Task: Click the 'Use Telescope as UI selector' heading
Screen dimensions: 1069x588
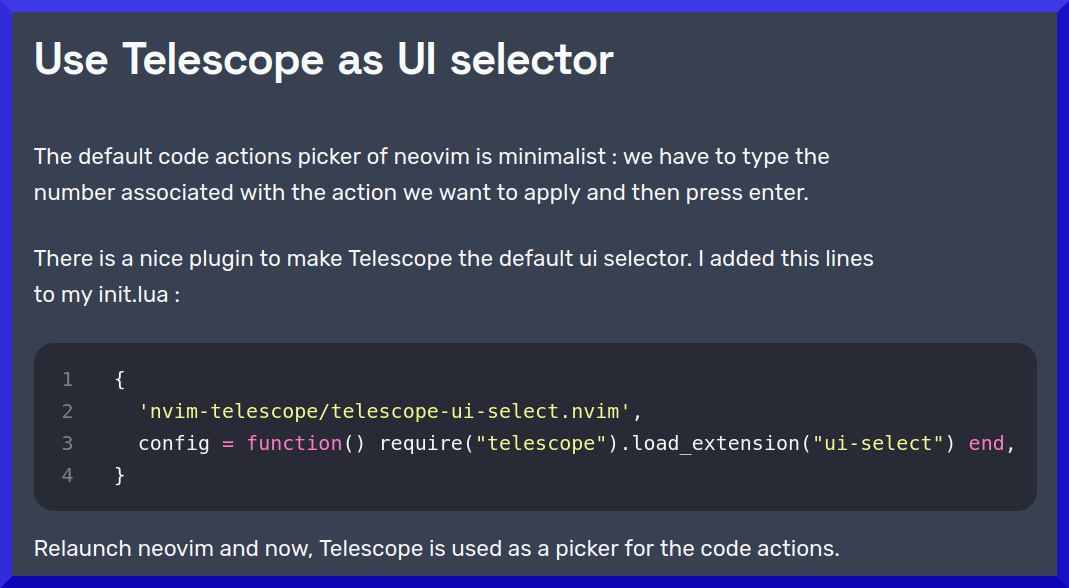Action: click(x=324, y=59)
